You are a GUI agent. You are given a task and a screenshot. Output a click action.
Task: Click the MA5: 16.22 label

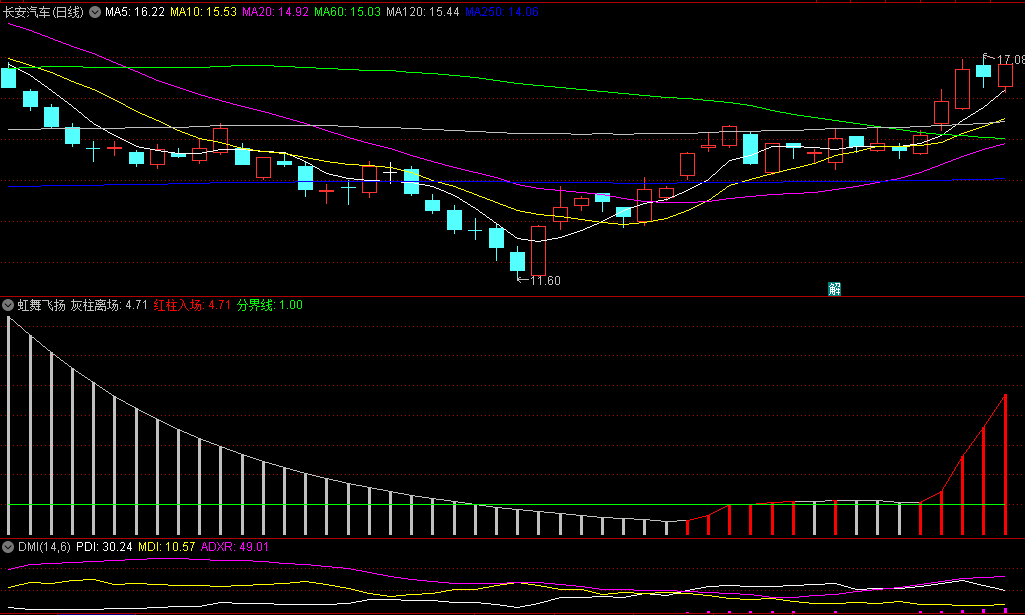coord(135,12)
